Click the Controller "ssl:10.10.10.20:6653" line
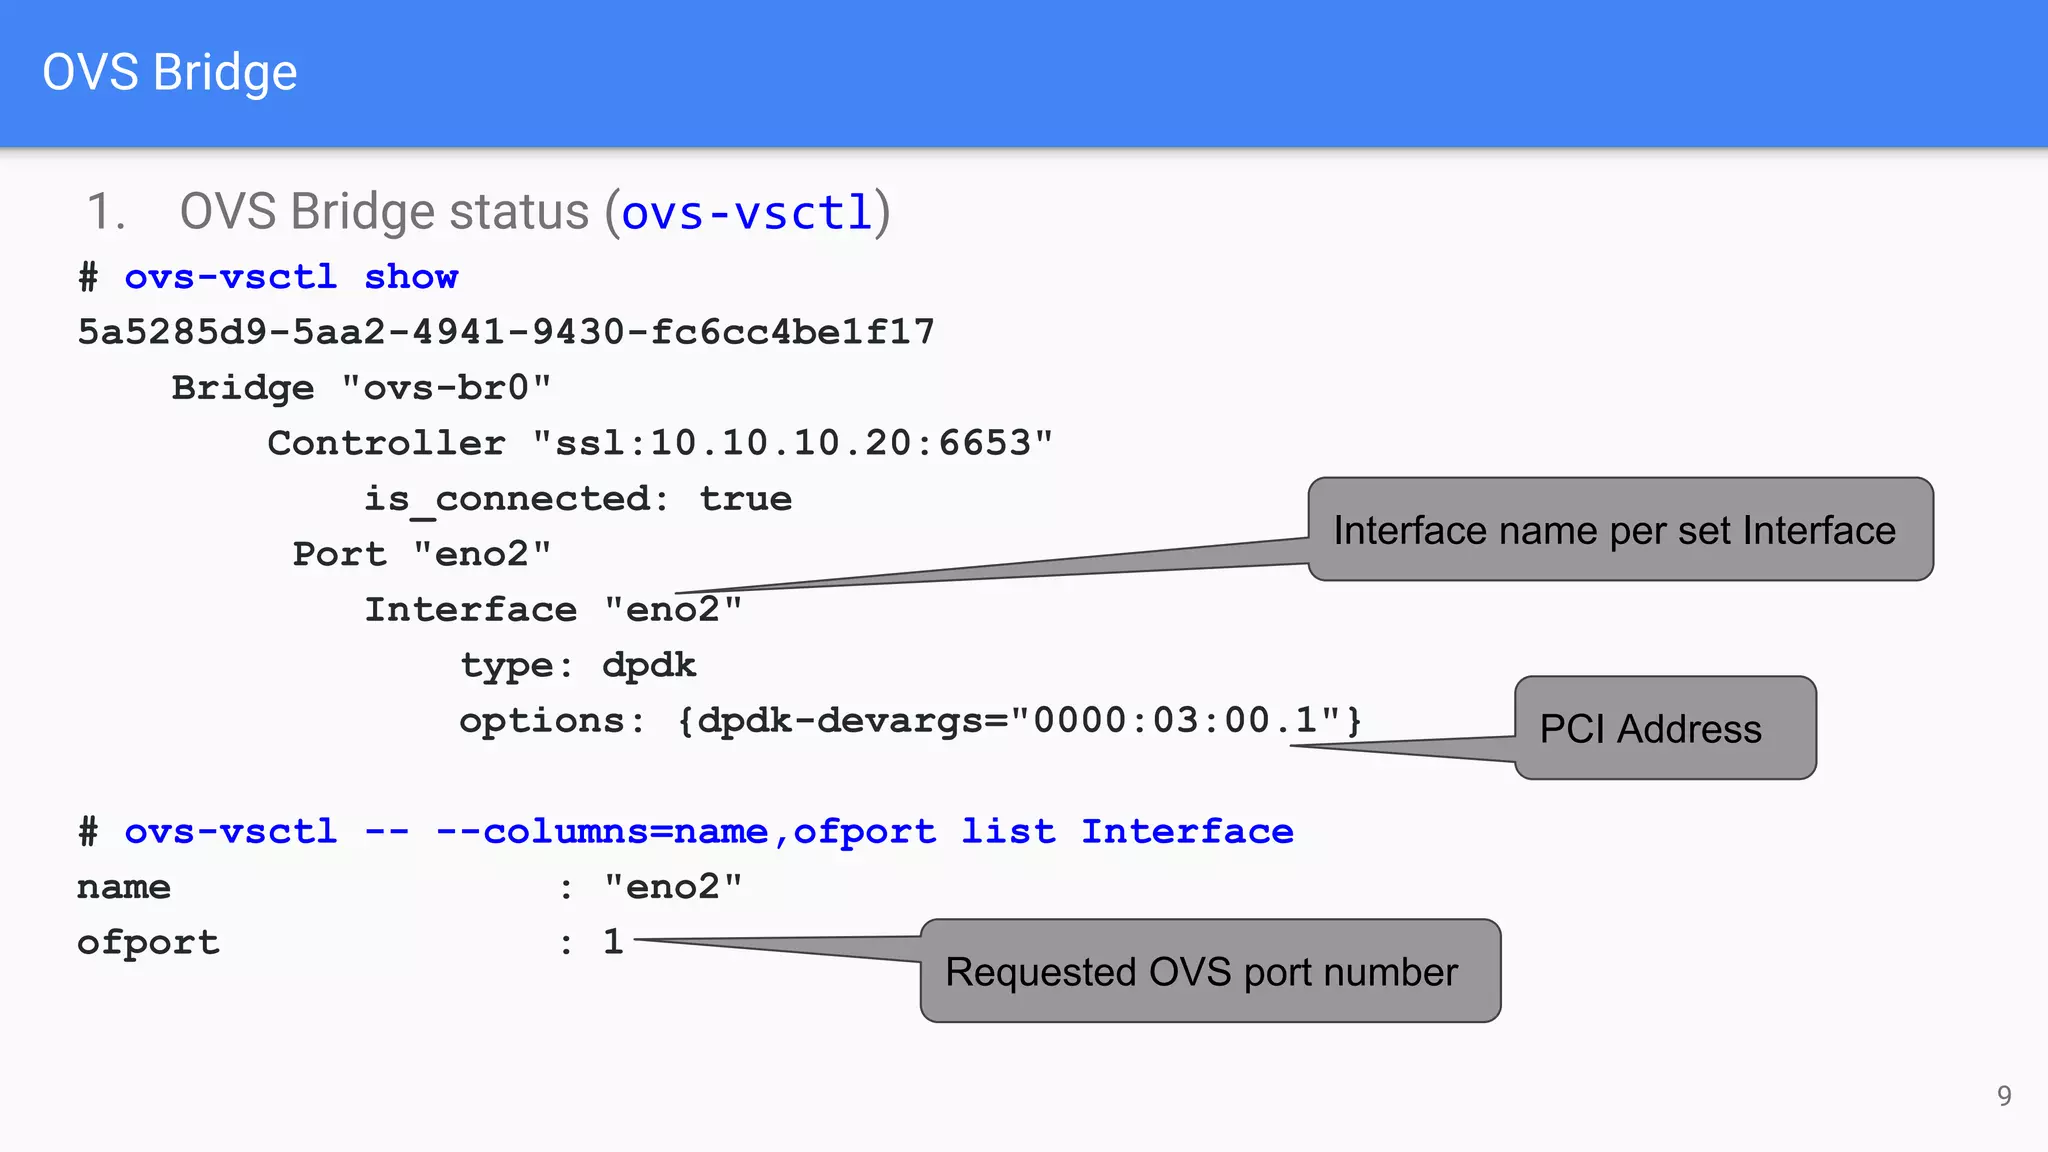The height and width of the screenshot is (1152, 2048). point(660,443)
